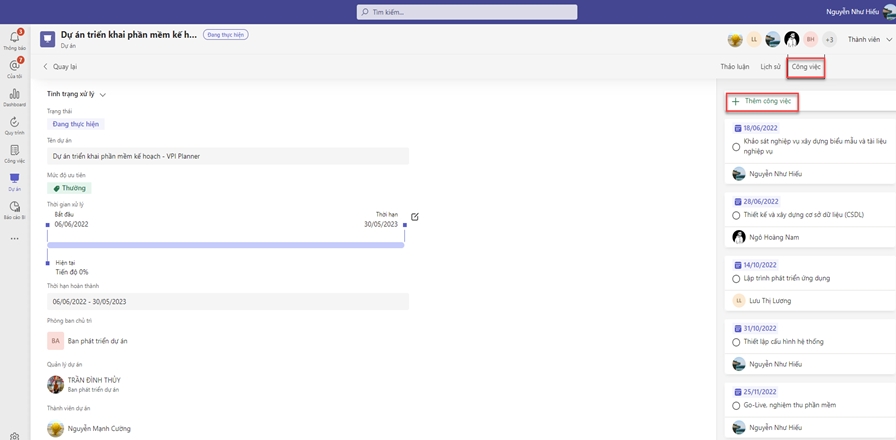
Task: Click the Thêm công việc button
Action: 762,101
